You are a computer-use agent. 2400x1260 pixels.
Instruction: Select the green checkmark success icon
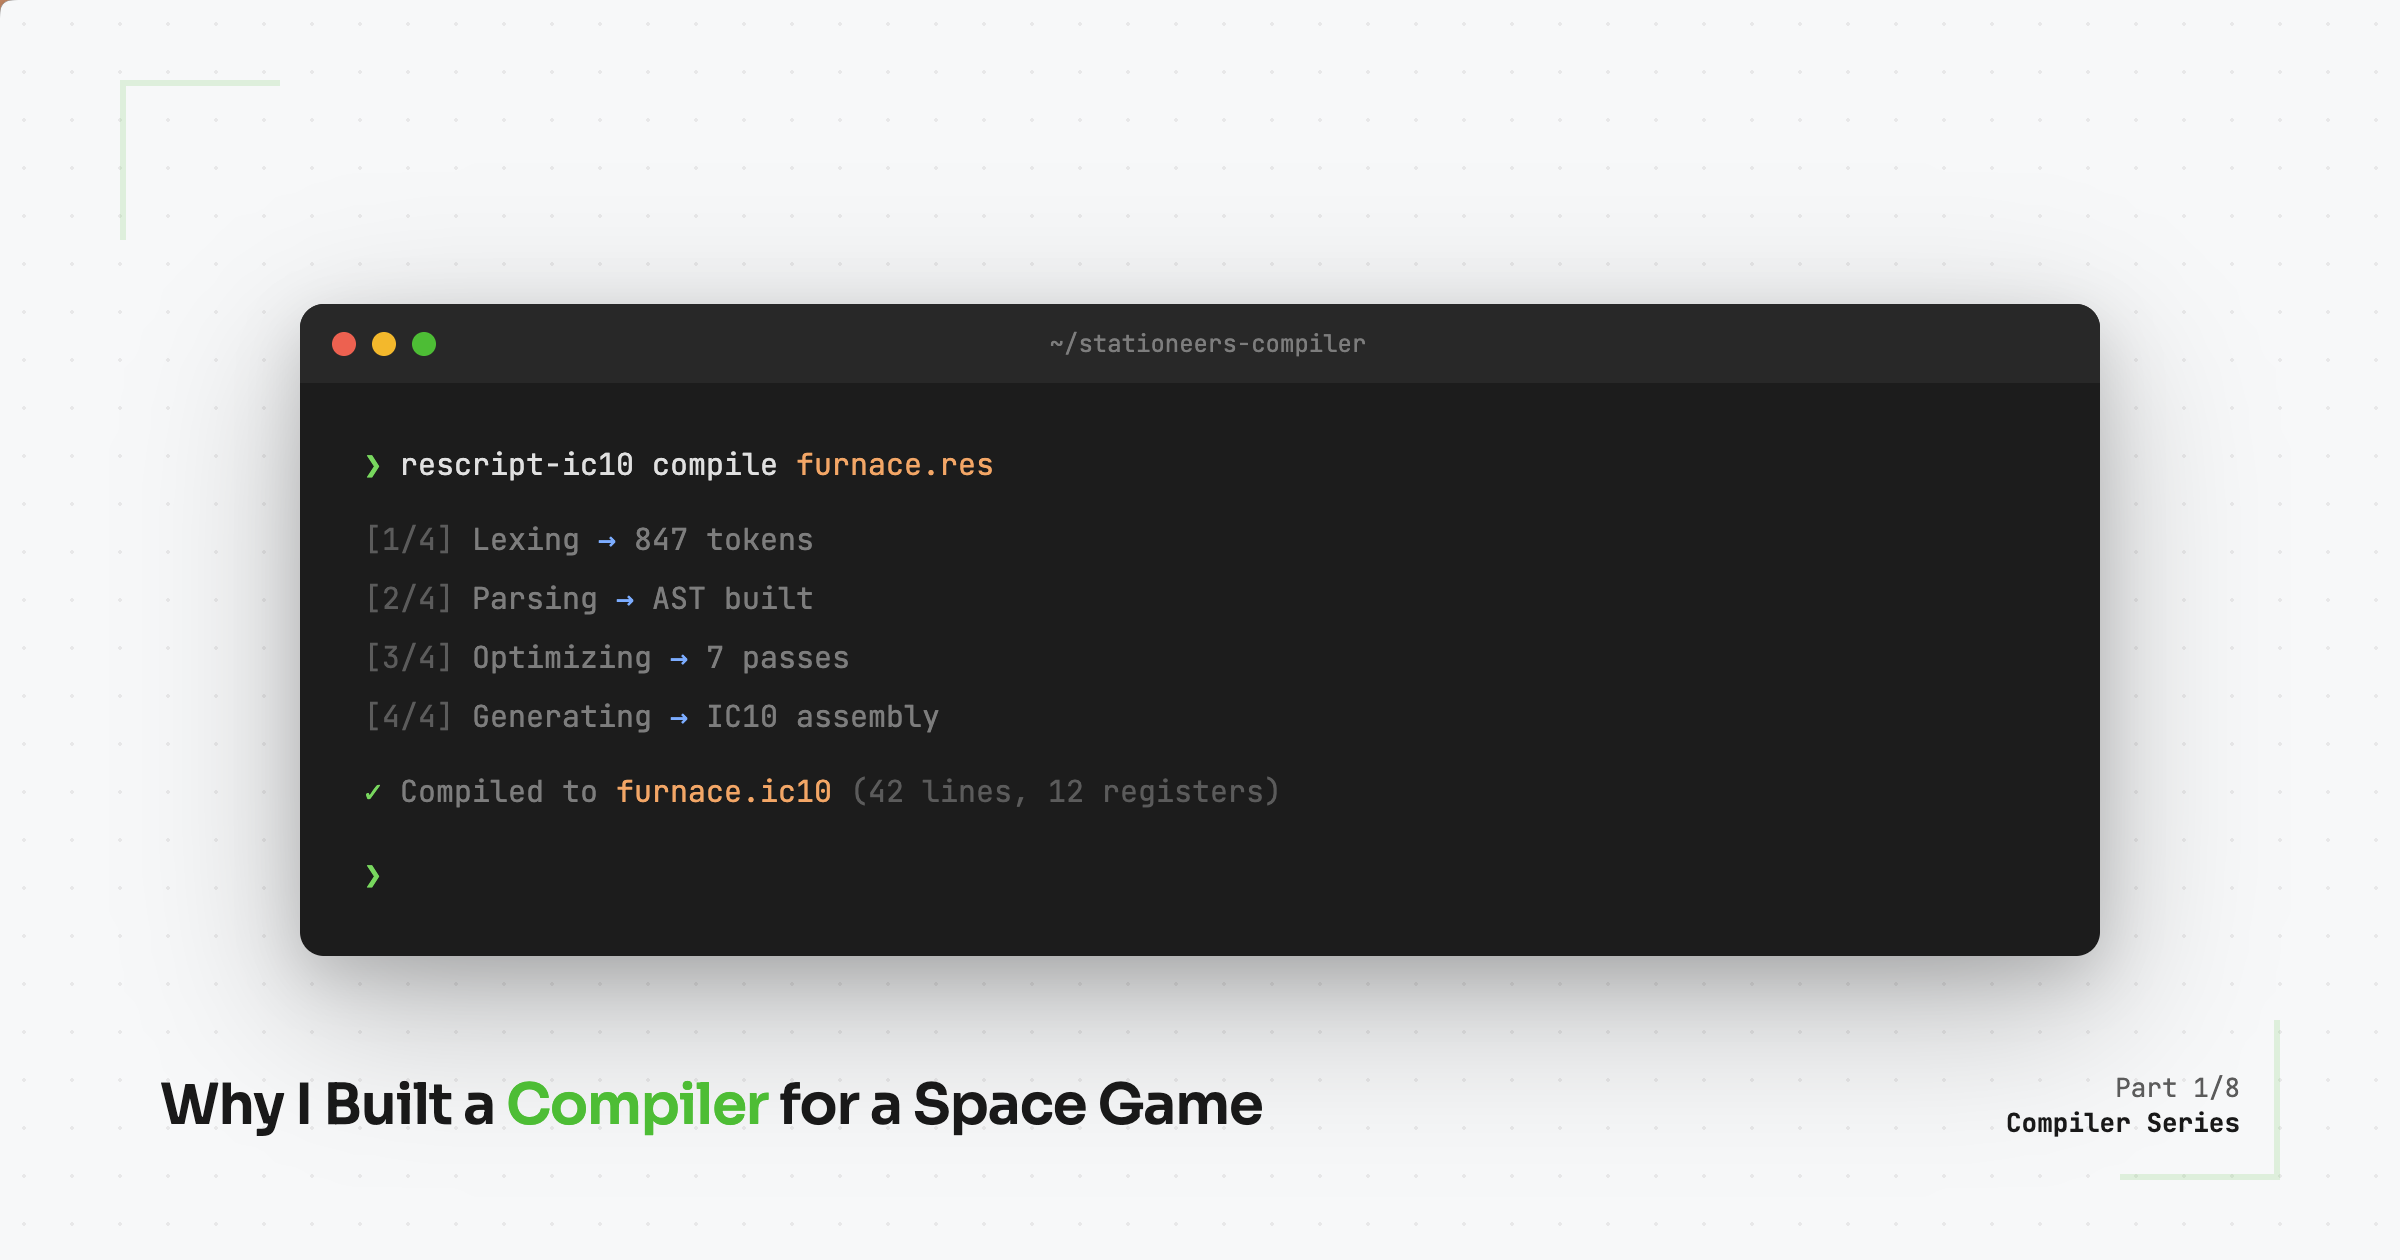pos(373,791)
